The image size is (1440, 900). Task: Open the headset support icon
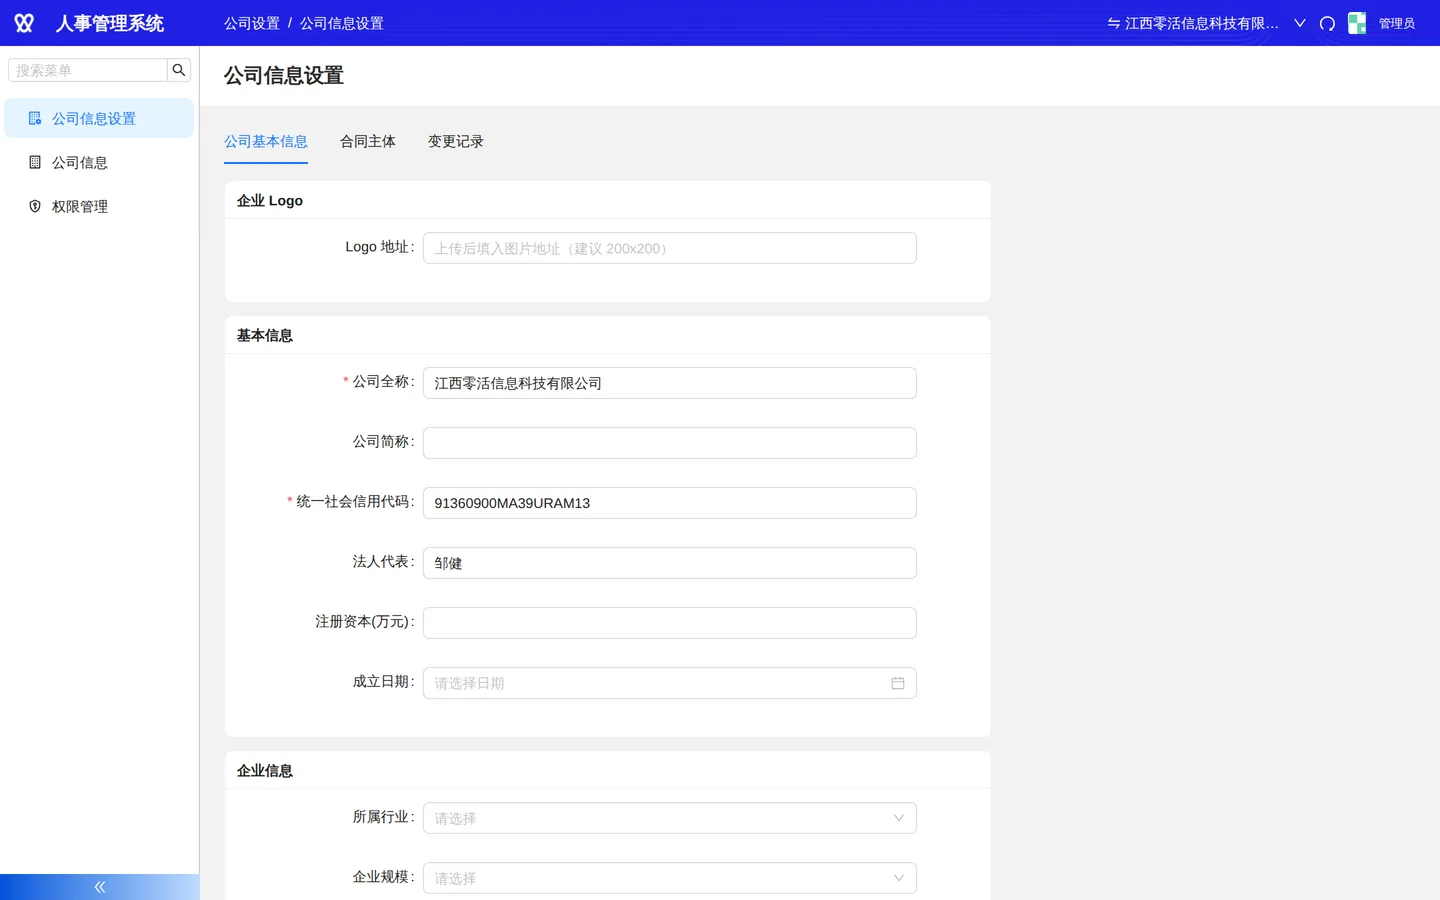[1327, 23]
